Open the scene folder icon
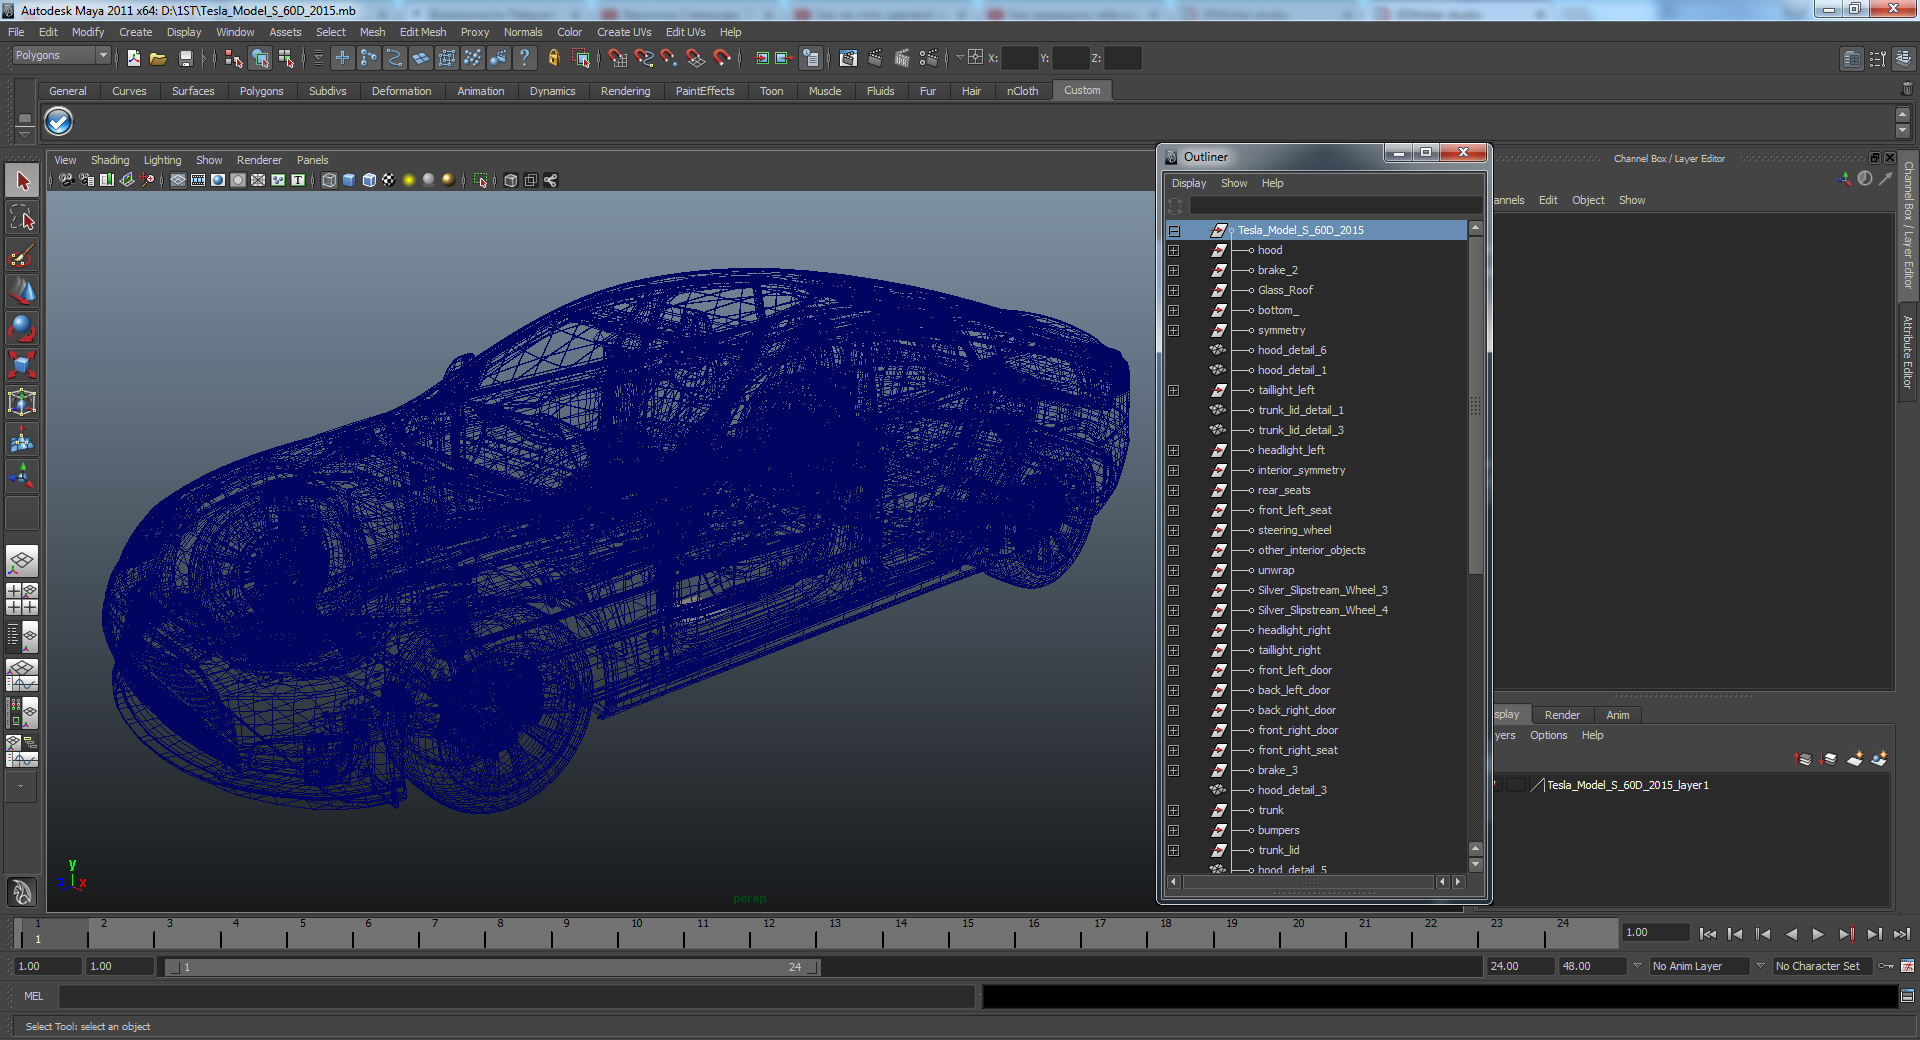 pyautogui.click(x=158, y=59)
